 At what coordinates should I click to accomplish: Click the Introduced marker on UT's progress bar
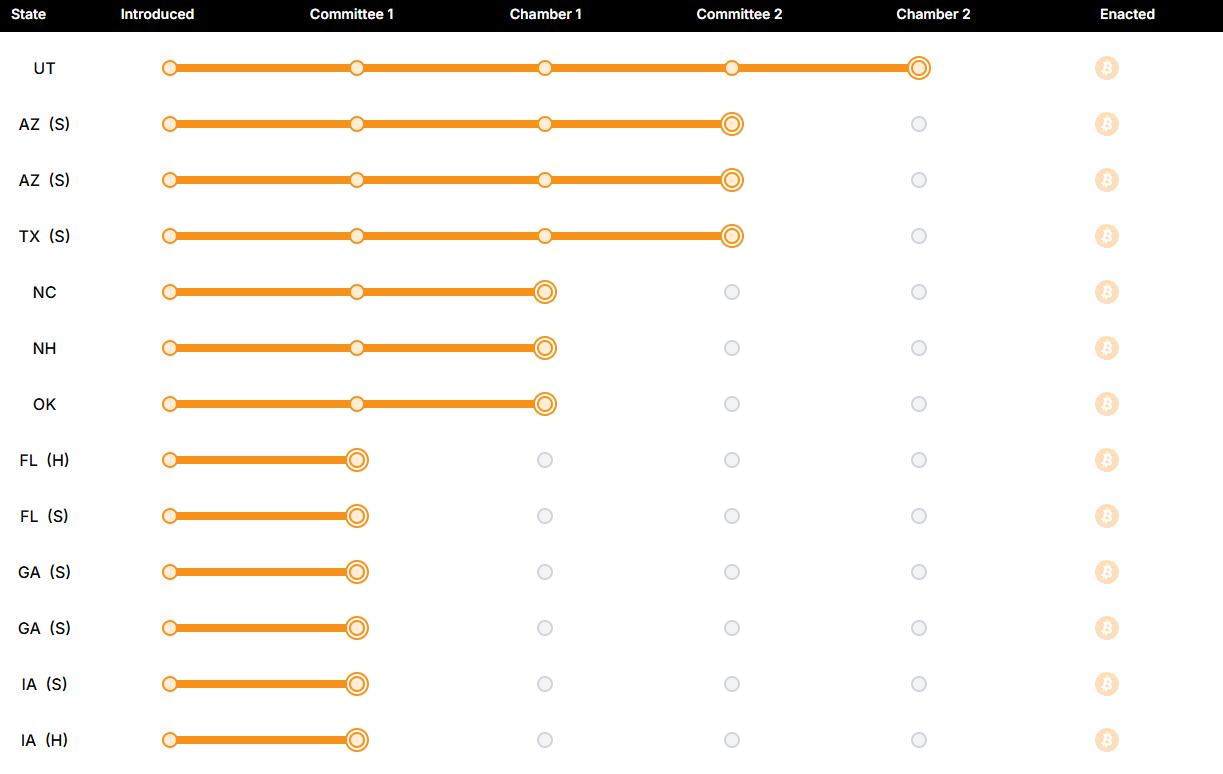(170, 68)
